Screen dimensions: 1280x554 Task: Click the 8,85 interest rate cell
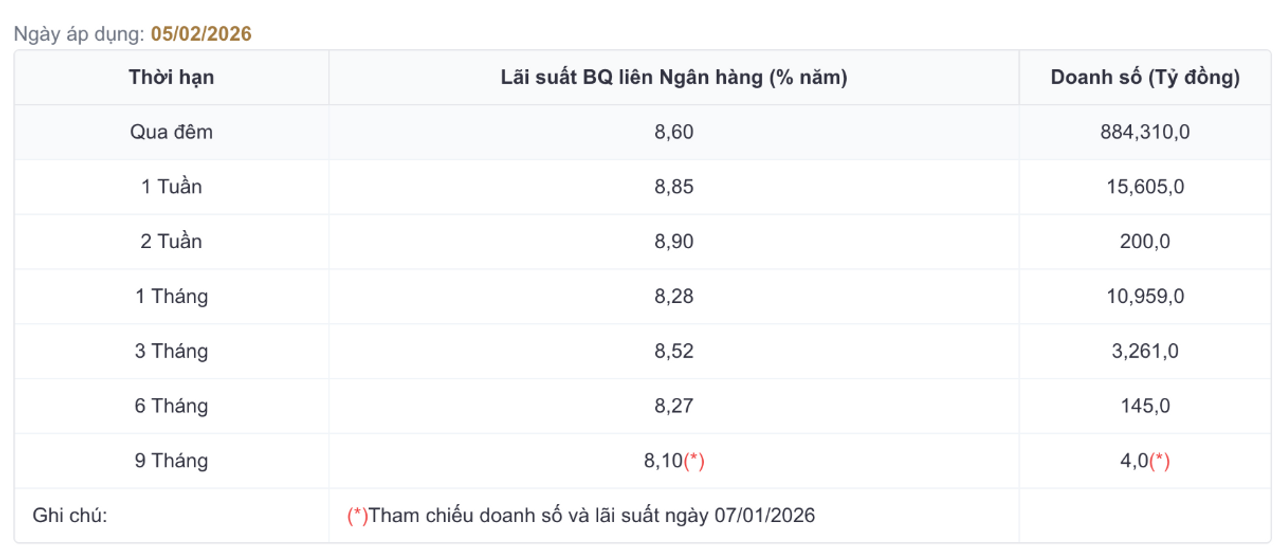coord(673,187)
